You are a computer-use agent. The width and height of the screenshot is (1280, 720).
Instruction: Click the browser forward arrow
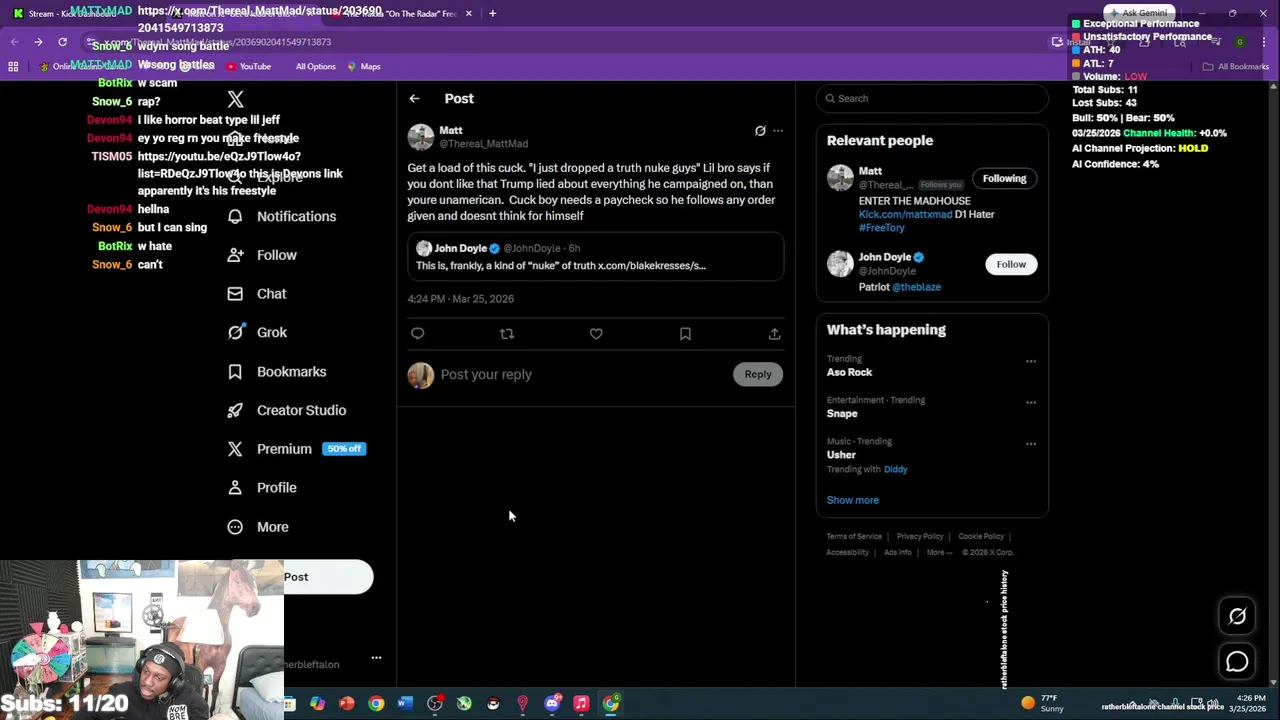point(38,42)
